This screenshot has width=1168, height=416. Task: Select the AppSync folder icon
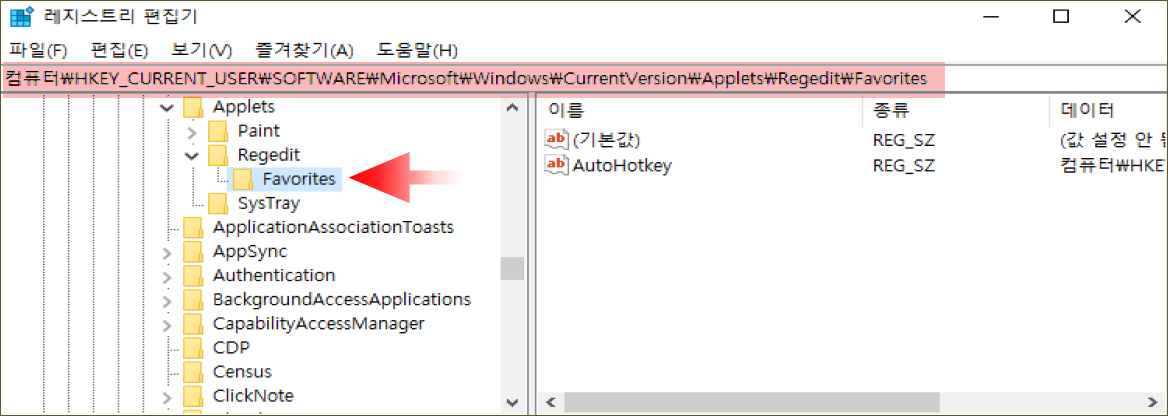coord(193,252)
